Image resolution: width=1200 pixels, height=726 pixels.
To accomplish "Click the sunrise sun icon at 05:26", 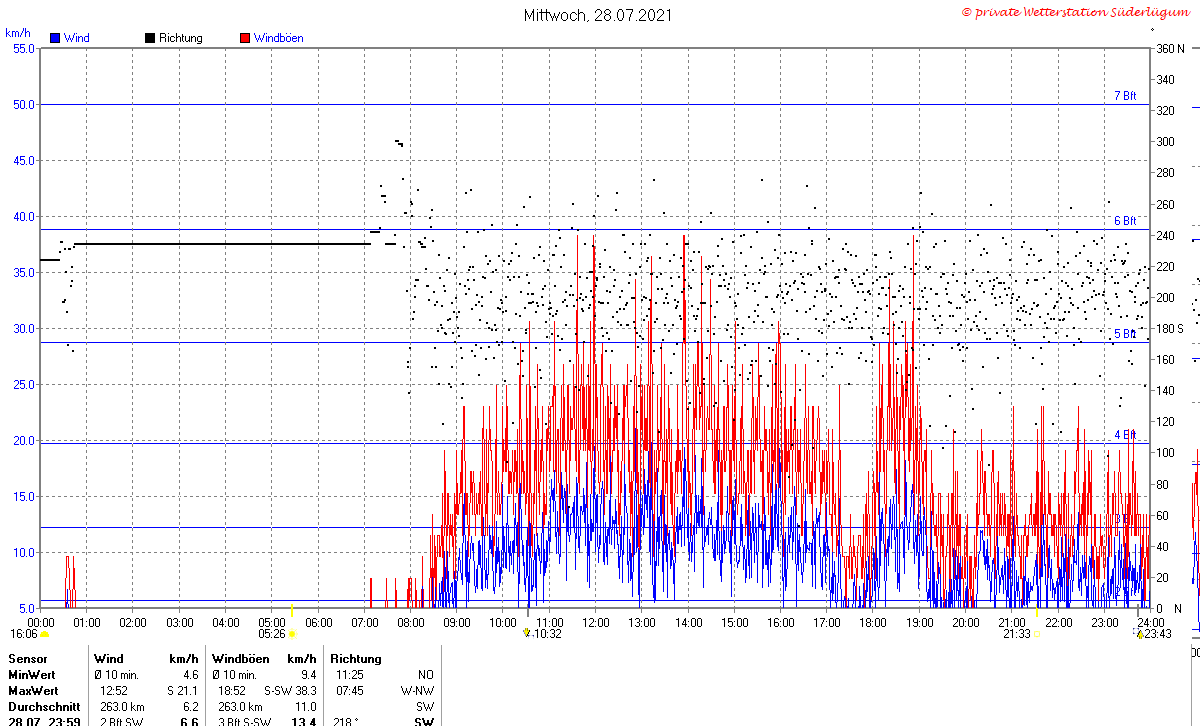I will tap(292, 634).
